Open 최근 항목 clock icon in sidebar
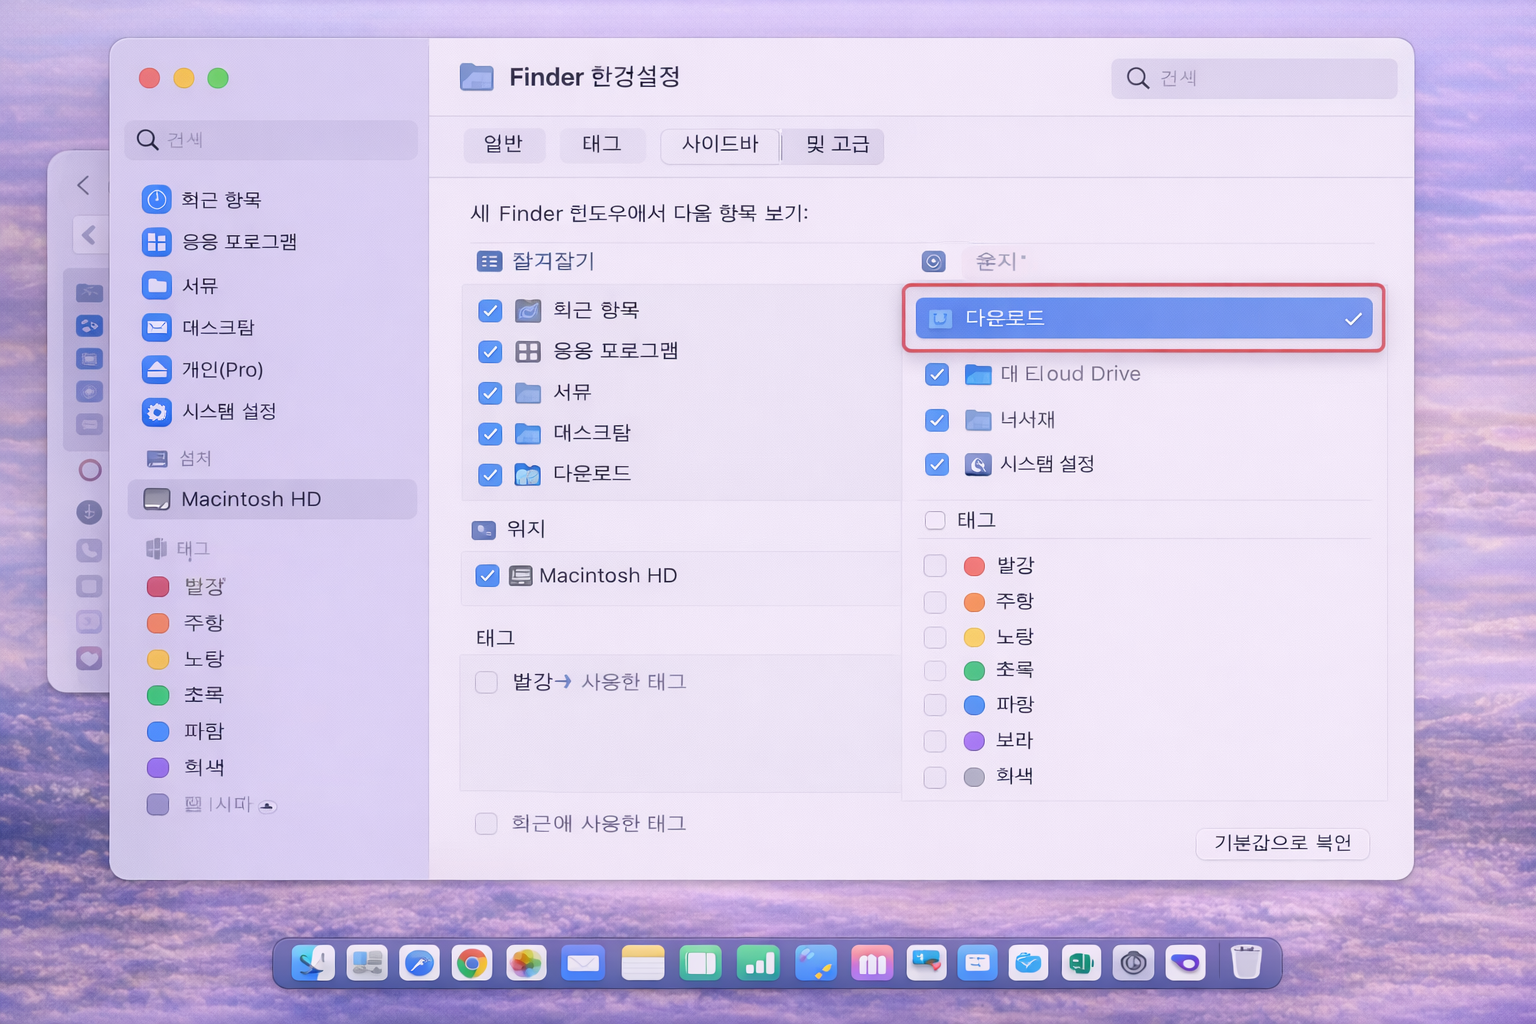 click(157, 200)
